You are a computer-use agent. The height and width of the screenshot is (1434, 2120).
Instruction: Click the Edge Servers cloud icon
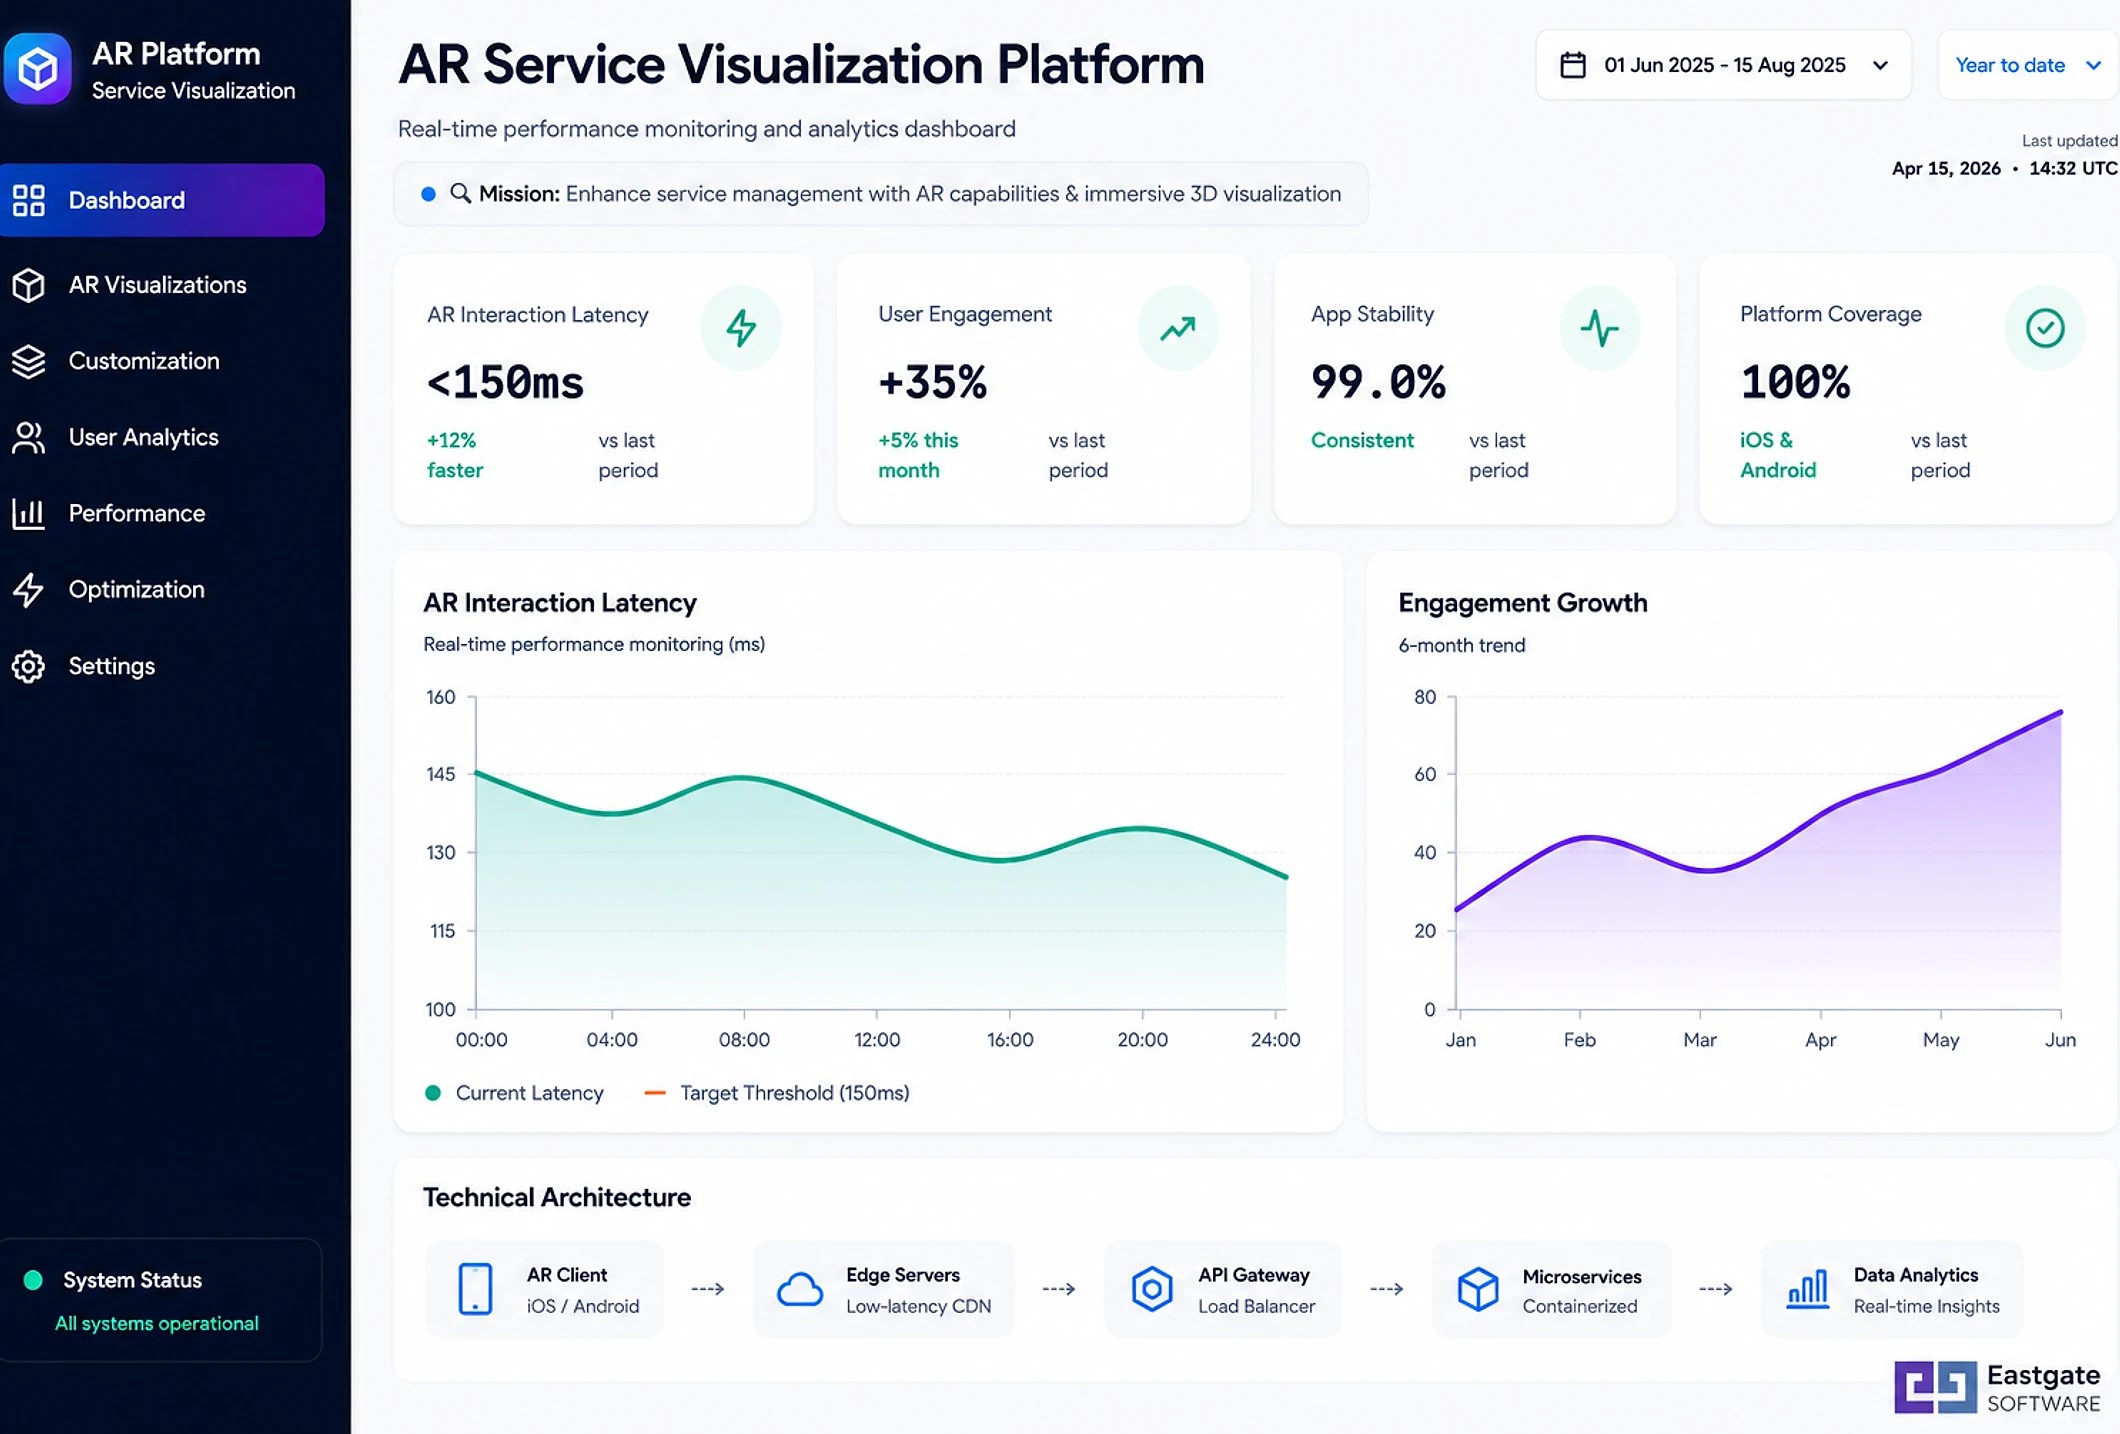click(x=800, y=1290)
